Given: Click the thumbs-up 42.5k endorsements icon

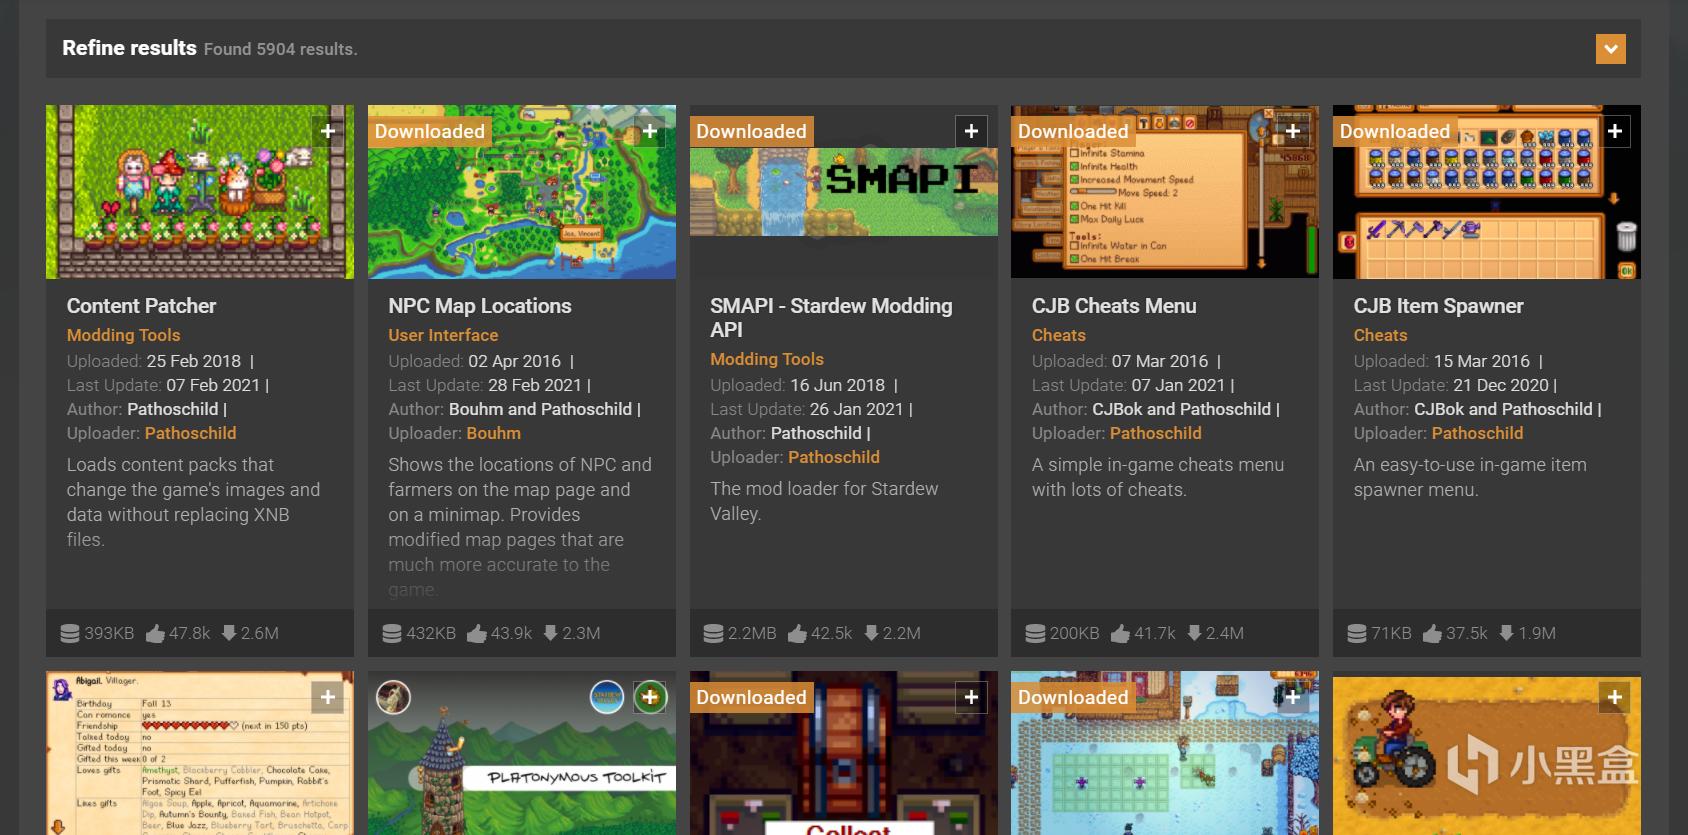Looking at the screenshot, I should pyautogui.click(x=798, y=633).
